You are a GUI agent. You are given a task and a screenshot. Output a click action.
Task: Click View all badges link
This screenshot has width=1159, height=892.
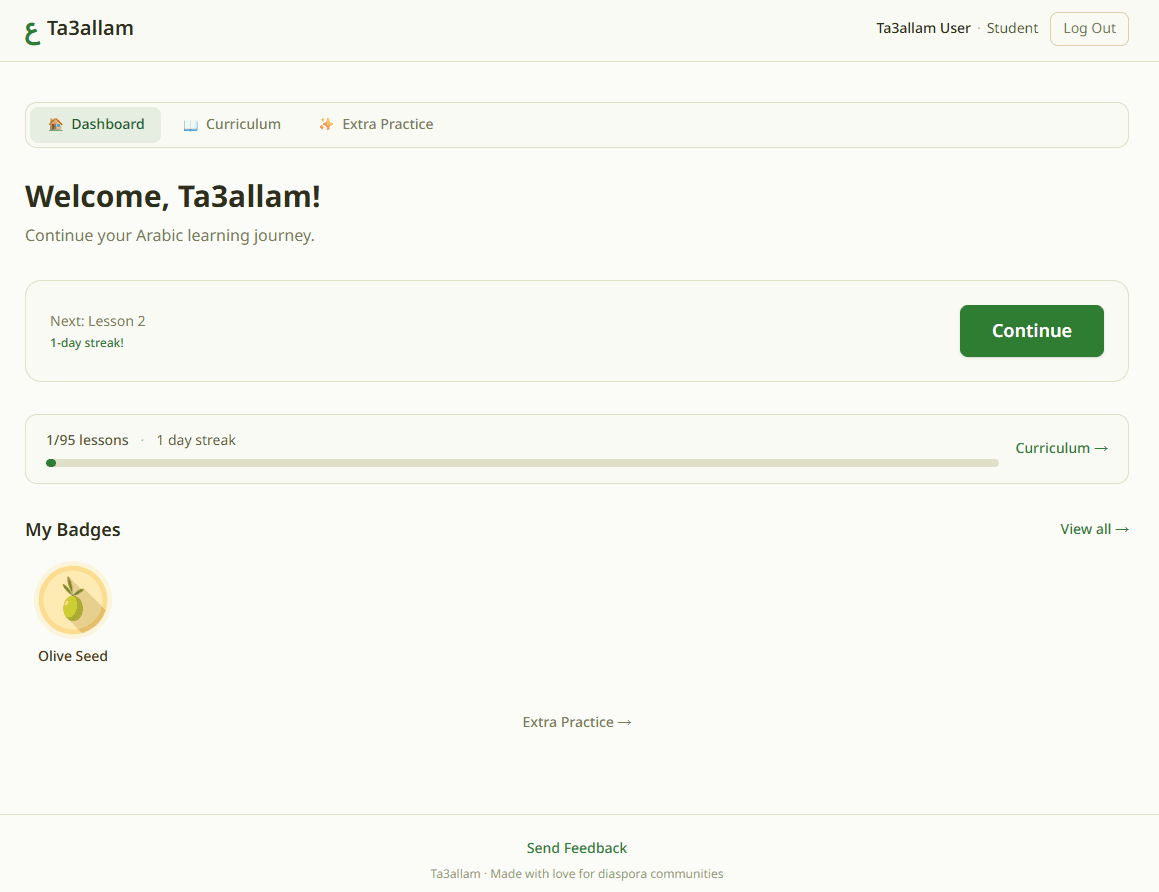(1094, 529)
